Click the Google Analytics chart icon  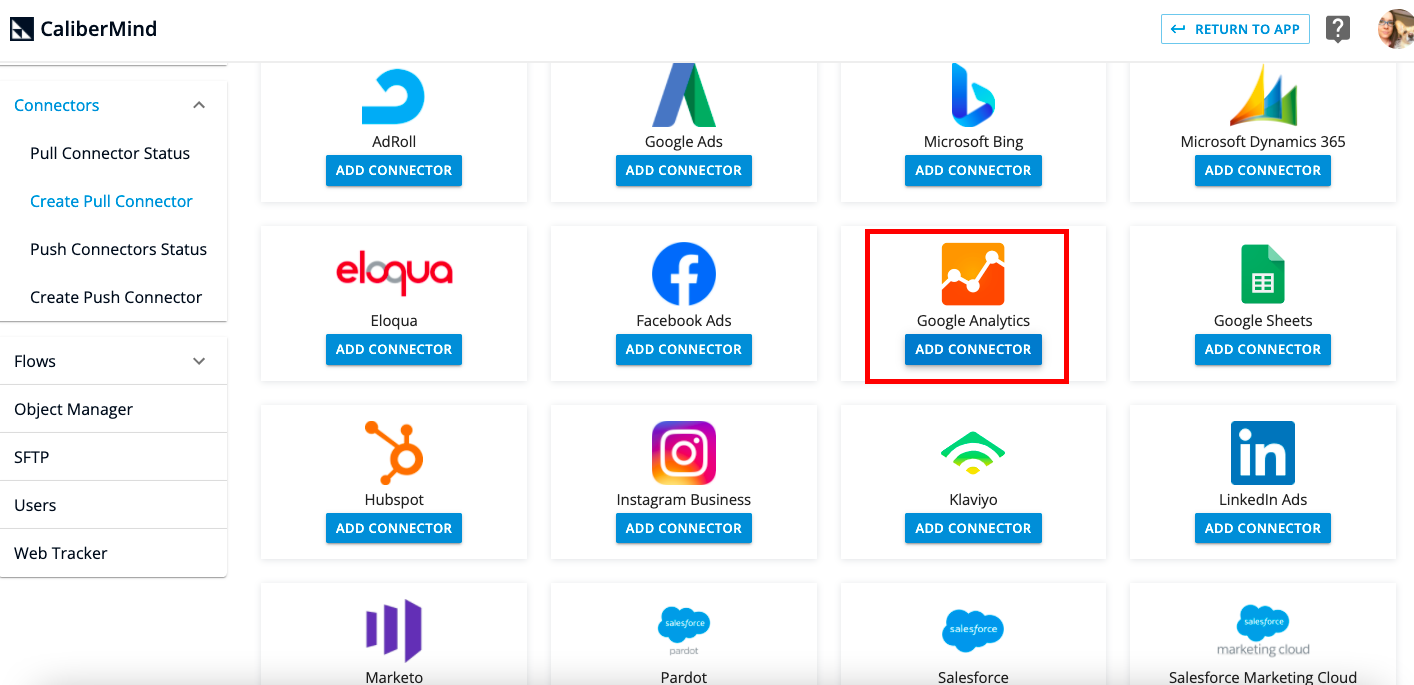[973, 274]
